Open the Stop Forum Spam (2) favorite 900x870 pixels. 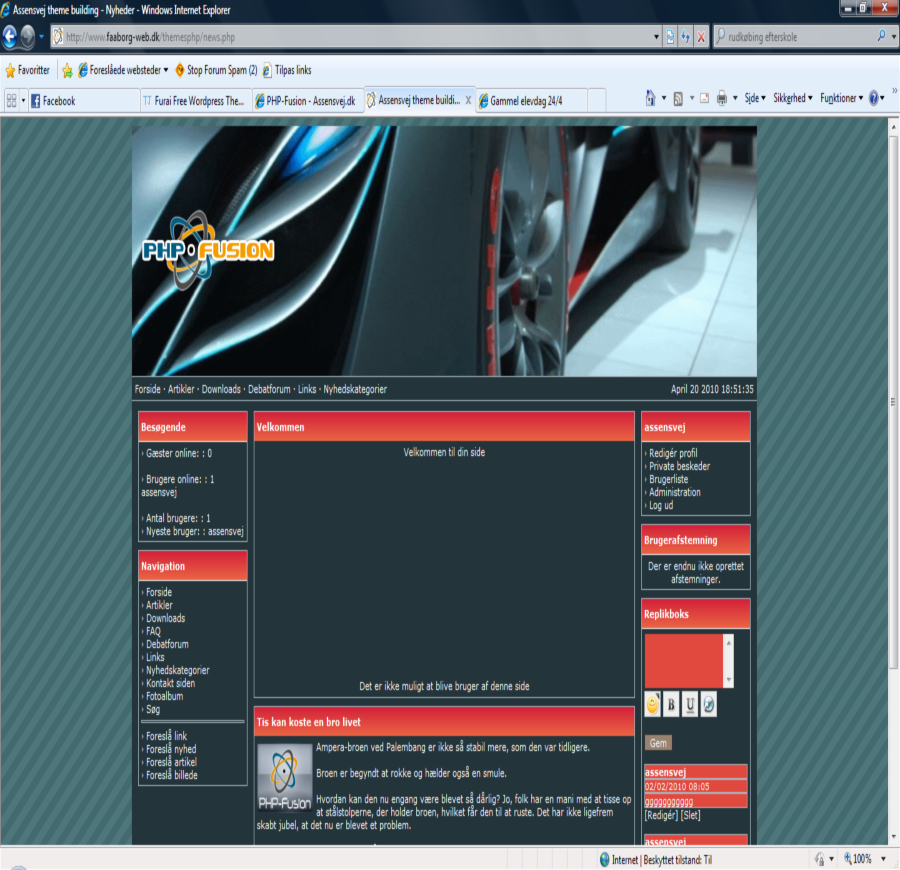(216, 70)
